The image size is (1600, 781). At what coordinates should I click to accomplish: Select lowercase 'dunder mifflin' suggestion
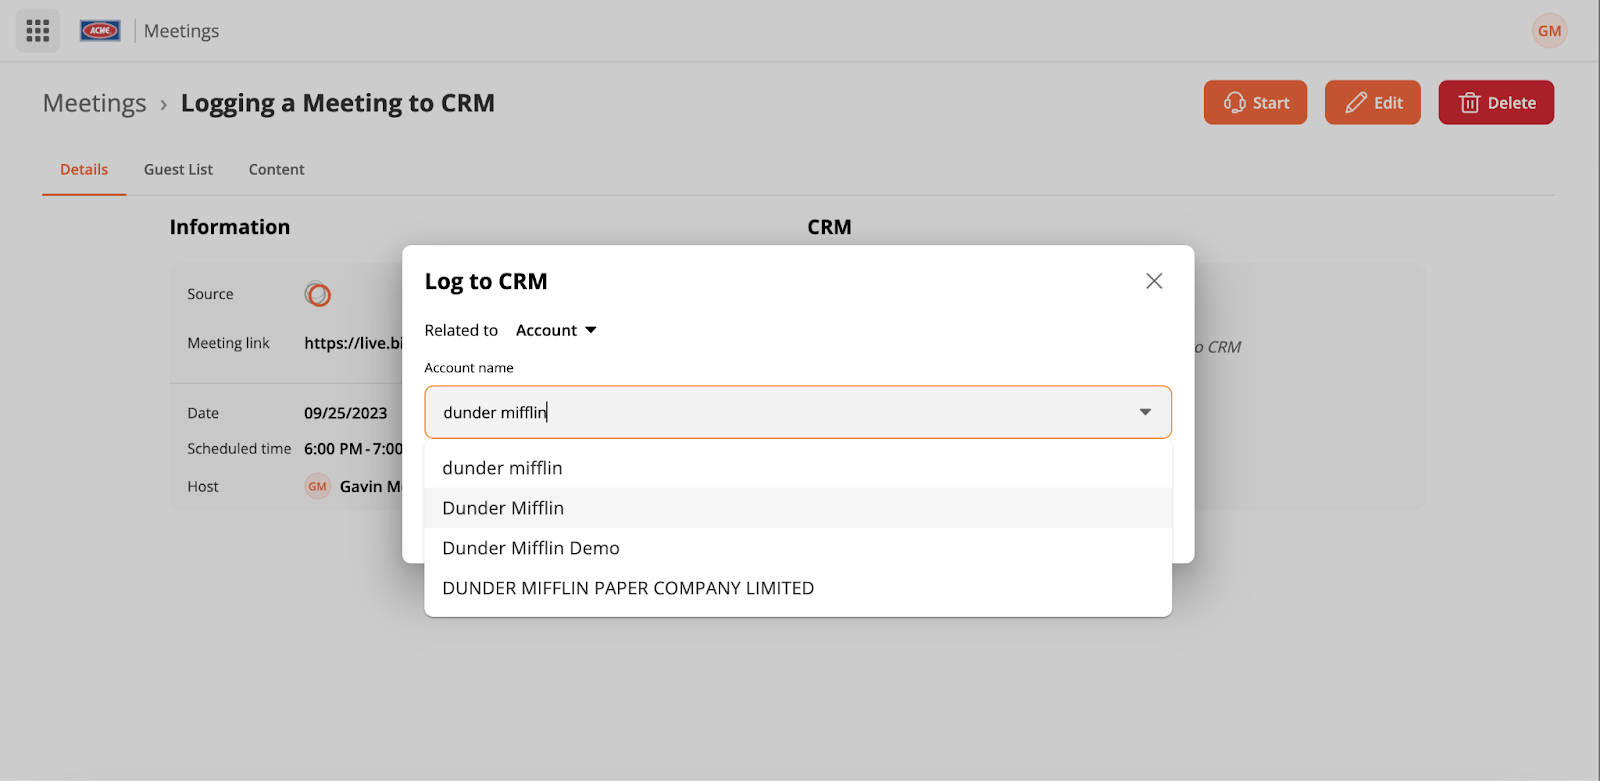pyautogui.click(x=798, y=468)
